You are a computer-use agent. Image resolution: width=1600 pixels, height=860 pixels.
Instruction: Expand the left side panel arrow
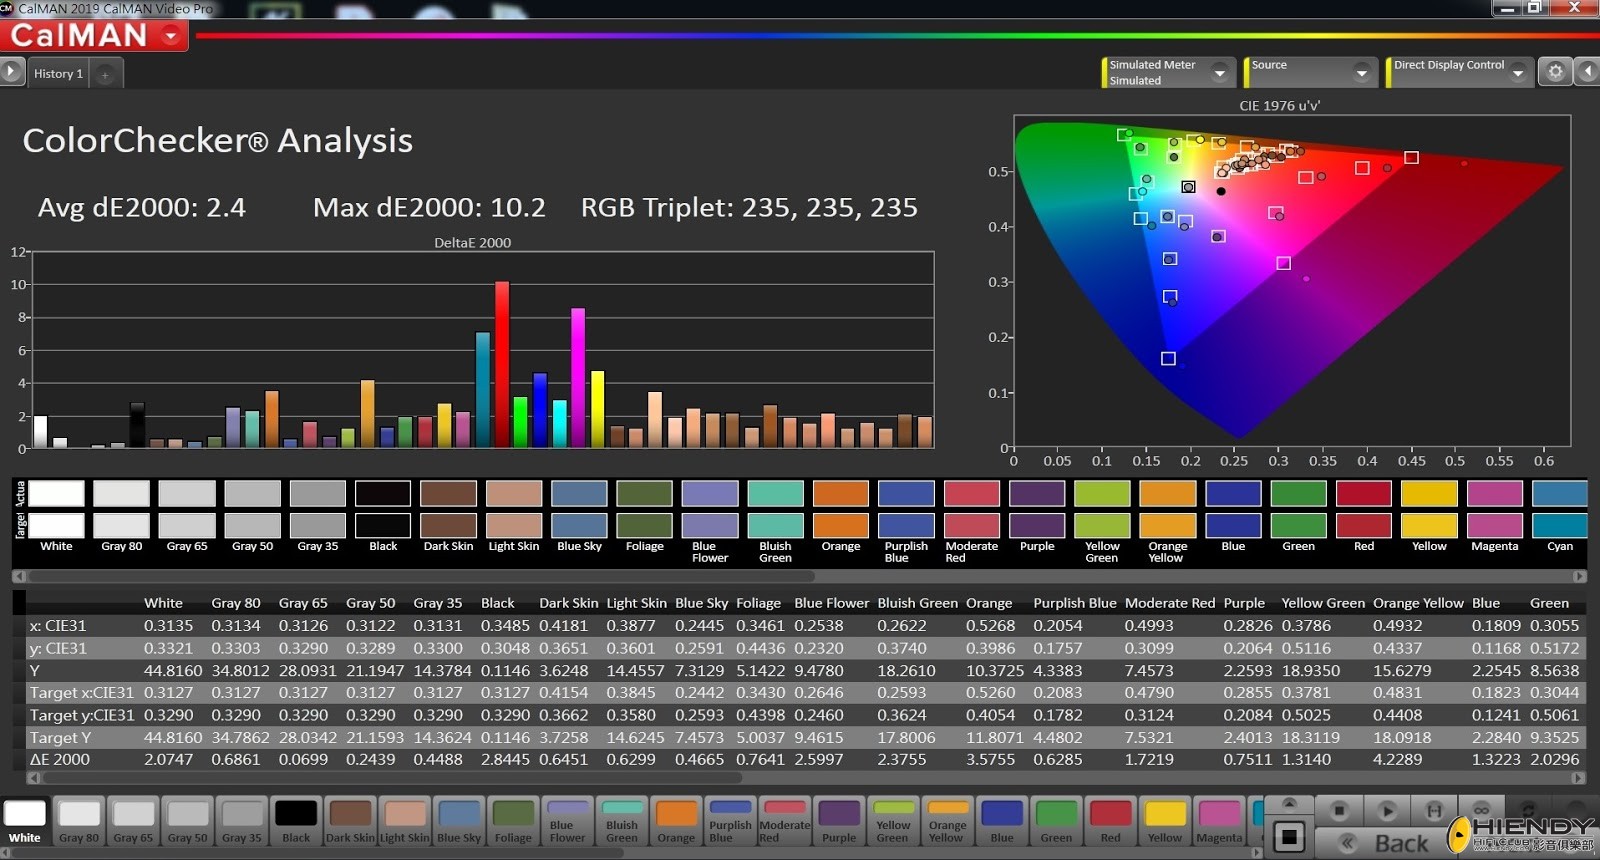pos(11,72)
